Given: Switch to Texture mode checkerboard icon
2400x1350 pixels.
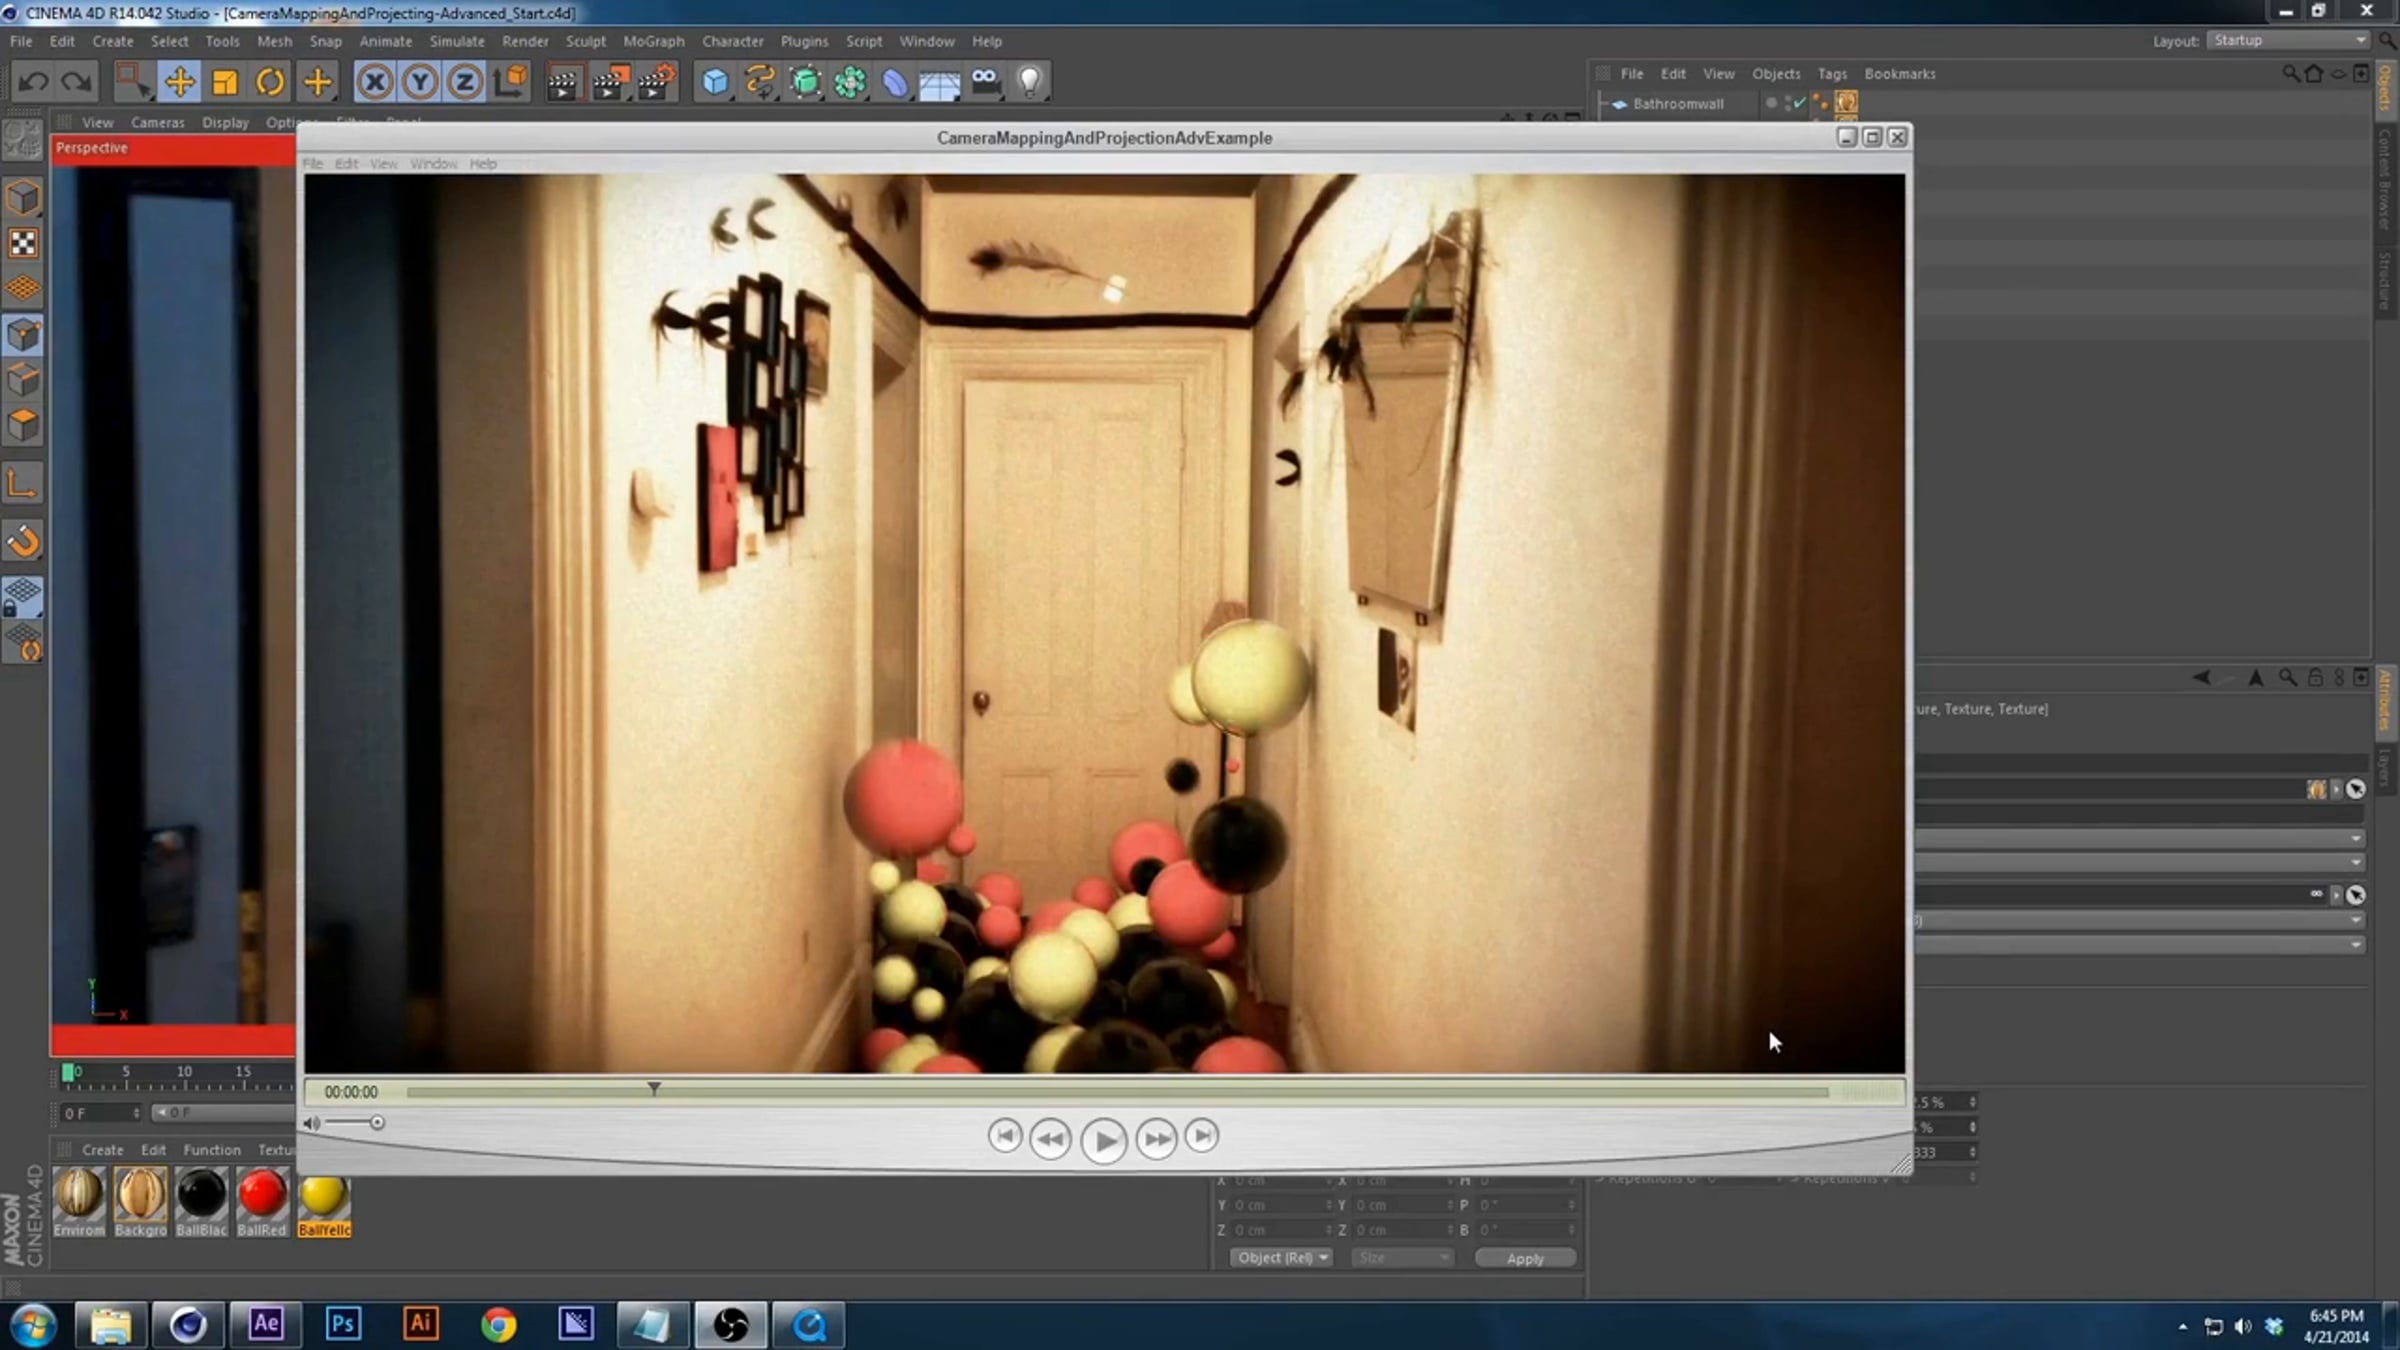Looking at the screenshot, I should click(23, 243).
